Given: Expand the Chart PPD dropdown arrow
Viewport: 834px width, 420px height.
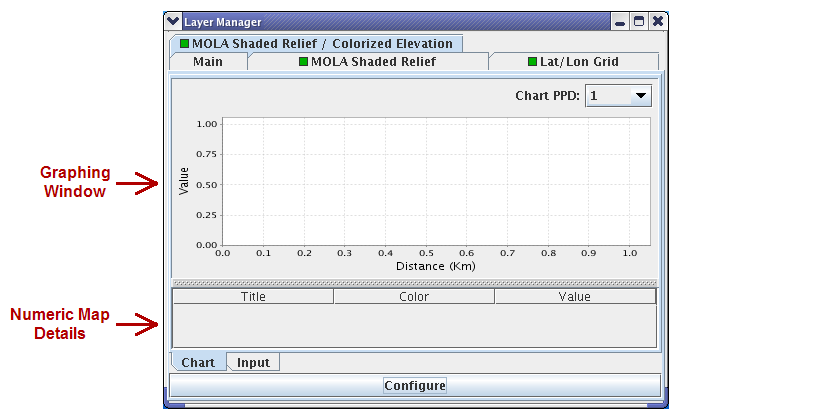Looking at the screenshot, I should point(640,96).
